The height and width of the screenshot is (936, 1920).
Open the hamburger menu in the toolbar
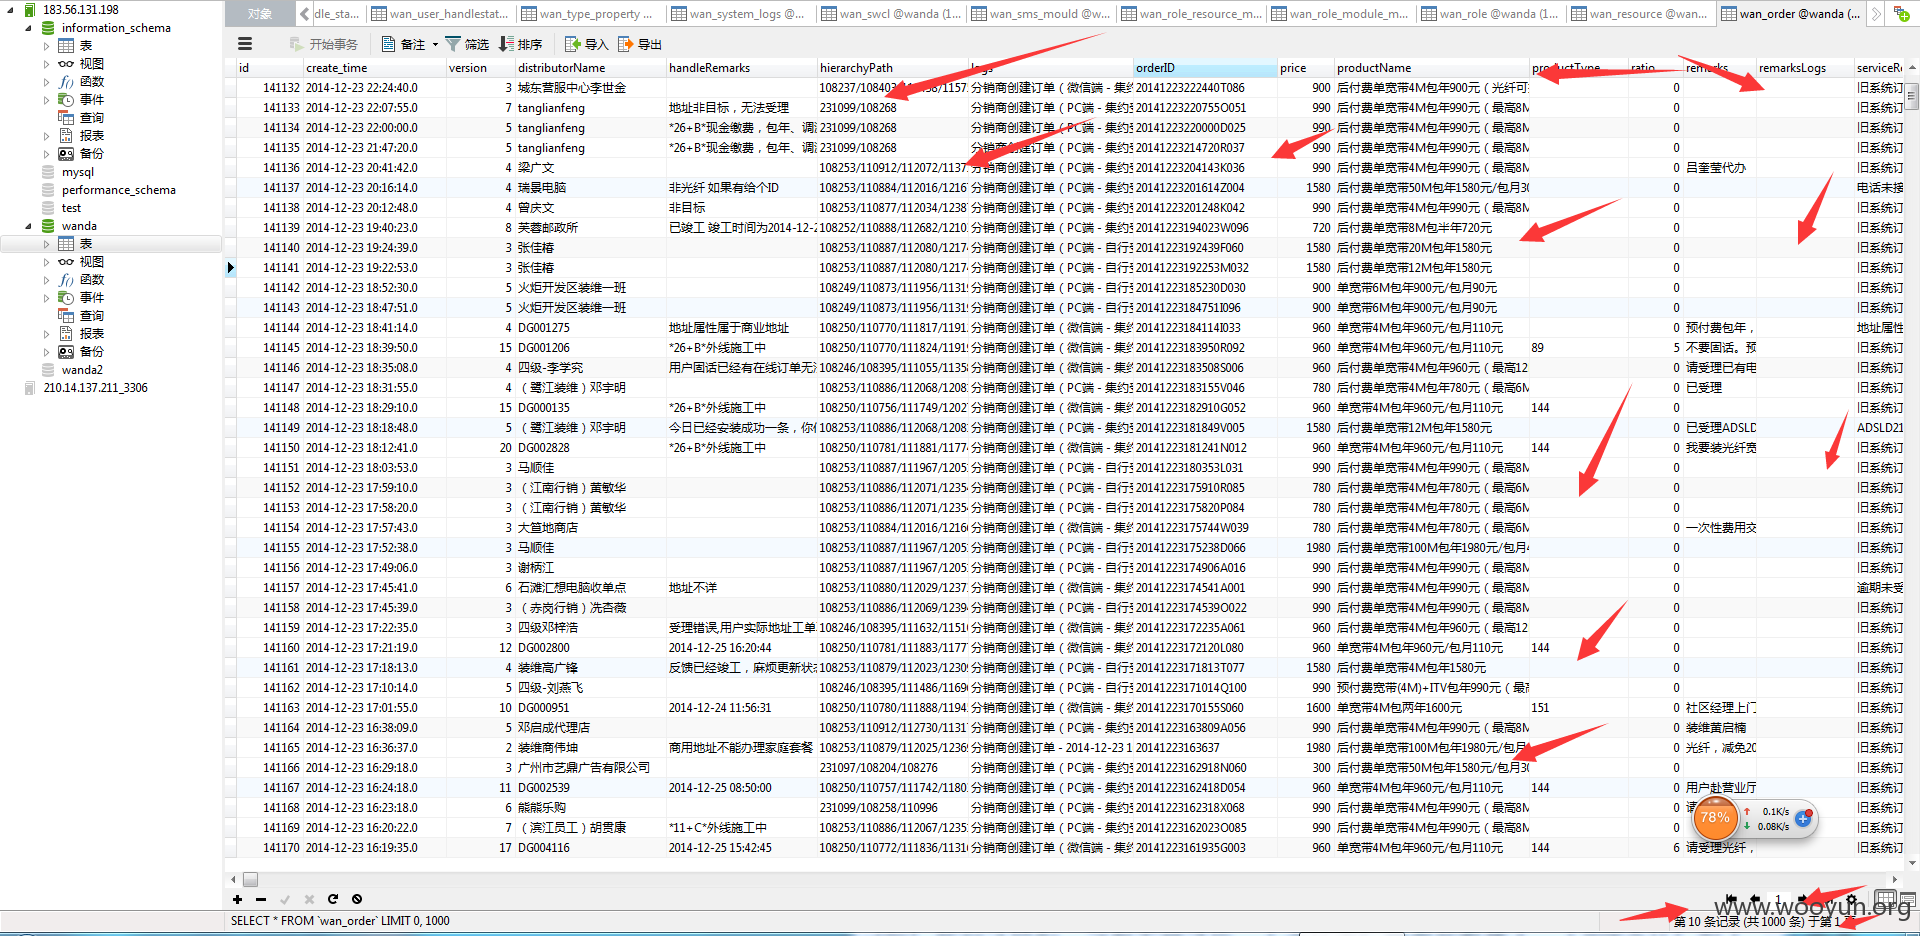pos(245,44)
